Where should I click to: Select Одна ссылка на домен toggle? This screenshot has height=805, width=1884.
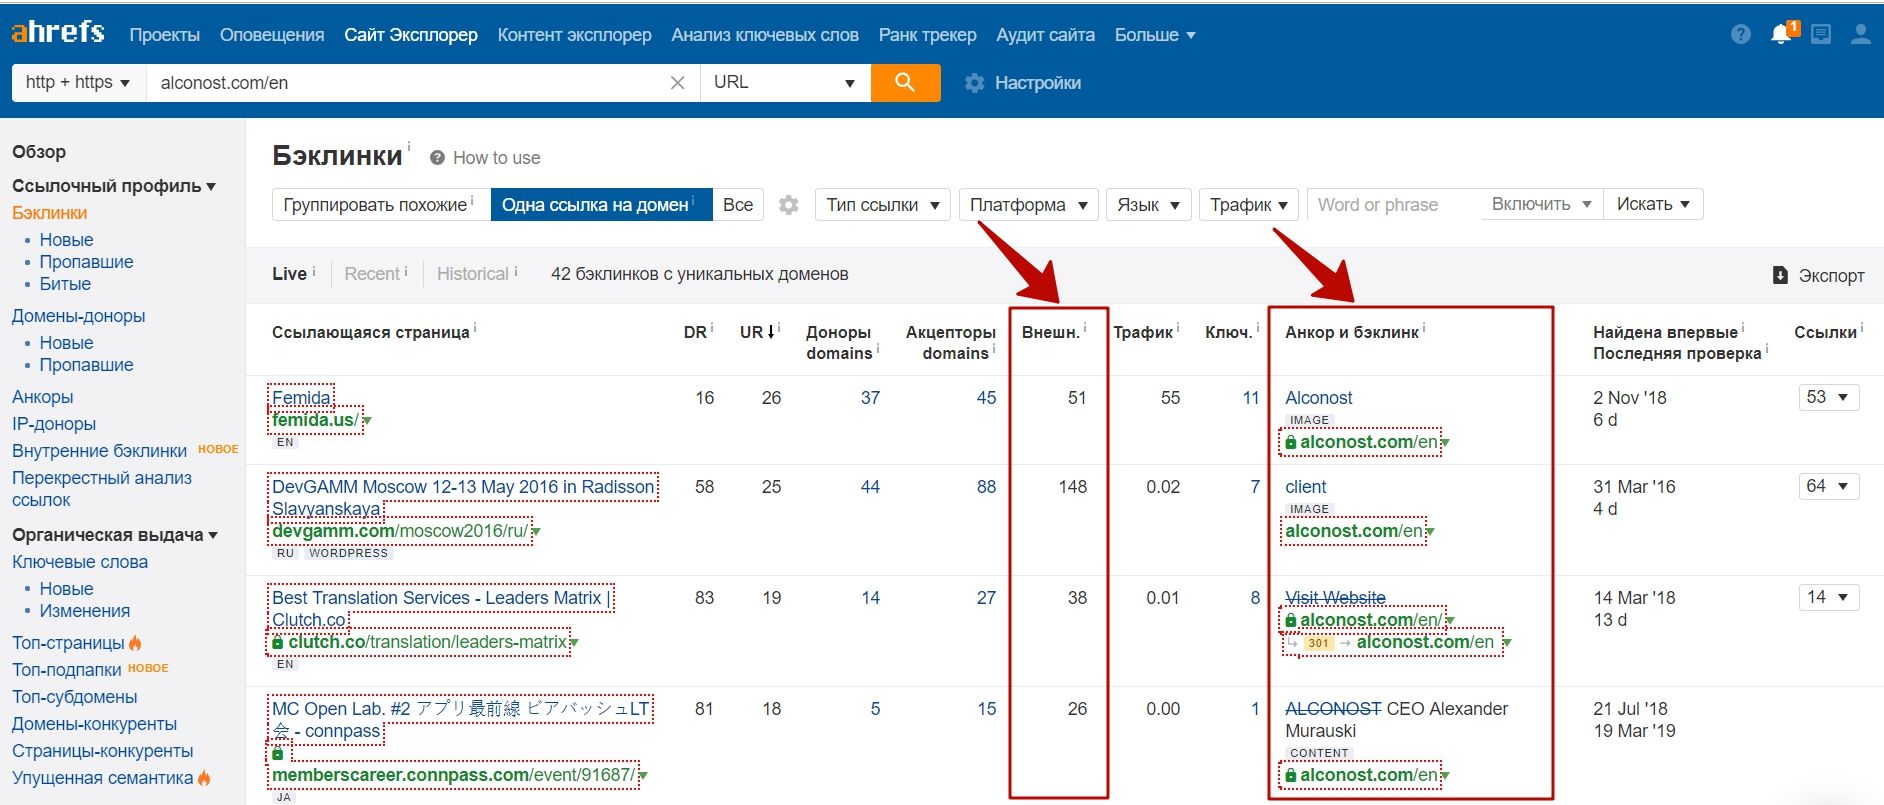tap(601, 205)
